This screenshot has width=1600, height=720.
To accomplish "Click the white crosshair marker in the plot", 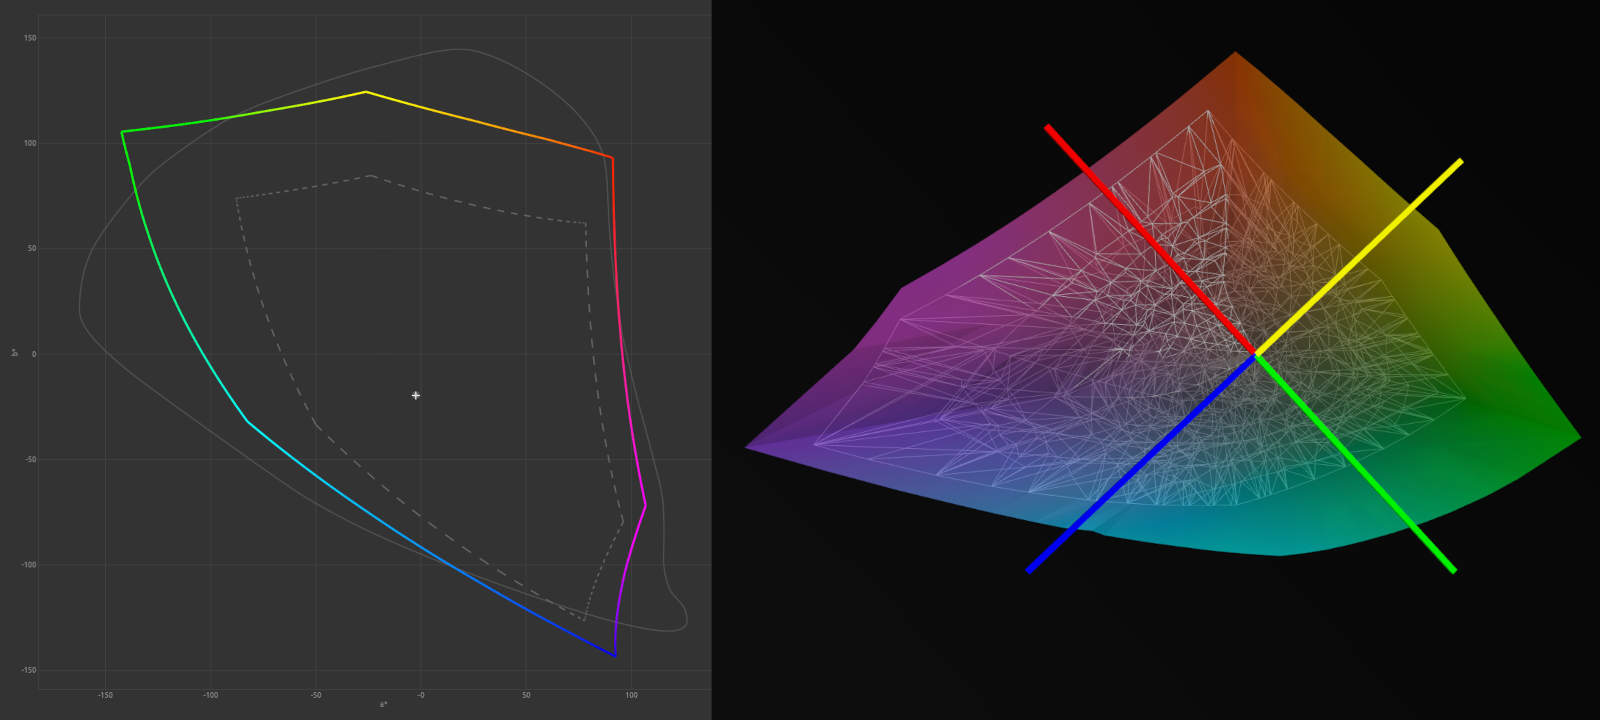I will pos(416,396).
